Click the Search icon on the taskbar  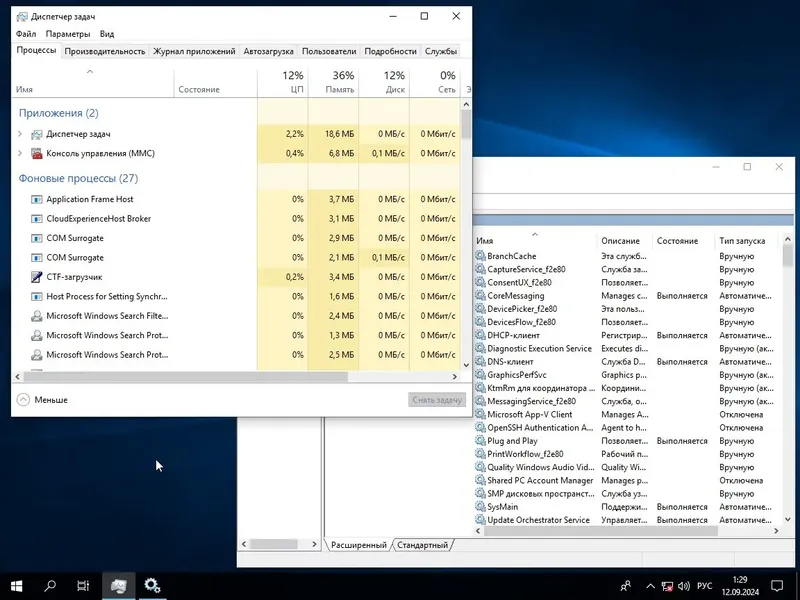[51, 585]
